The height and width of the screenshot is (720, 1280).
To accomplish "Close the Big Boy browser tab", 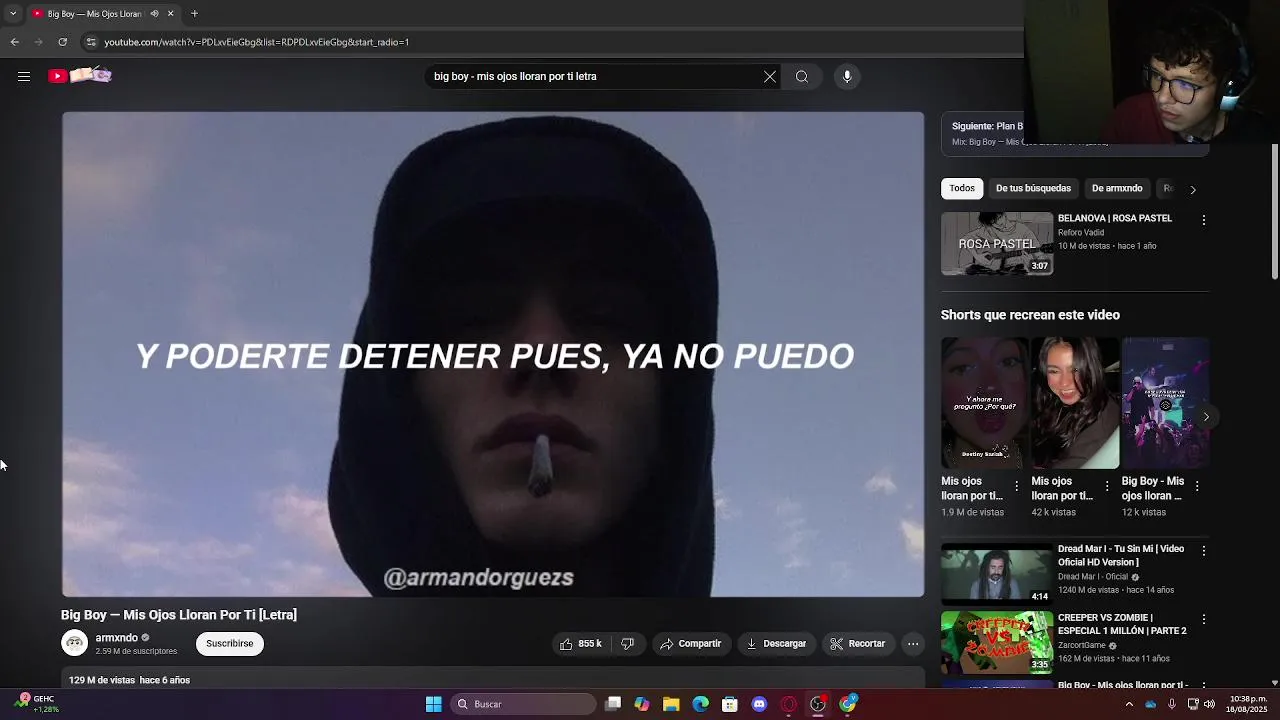I will click(x=170, y=14).
